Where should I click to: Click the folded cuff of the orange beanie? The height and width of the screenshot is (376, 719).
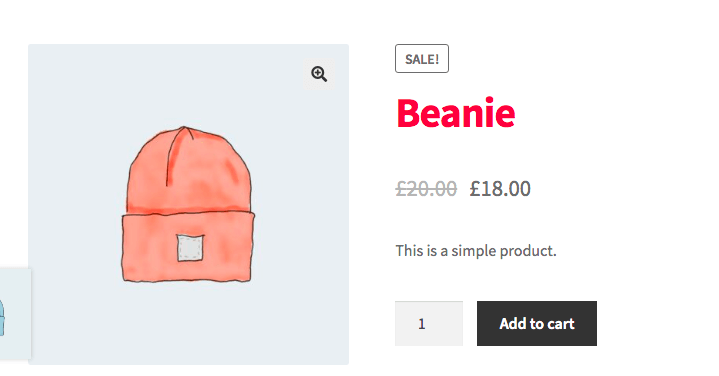click(x=188, y=248)
